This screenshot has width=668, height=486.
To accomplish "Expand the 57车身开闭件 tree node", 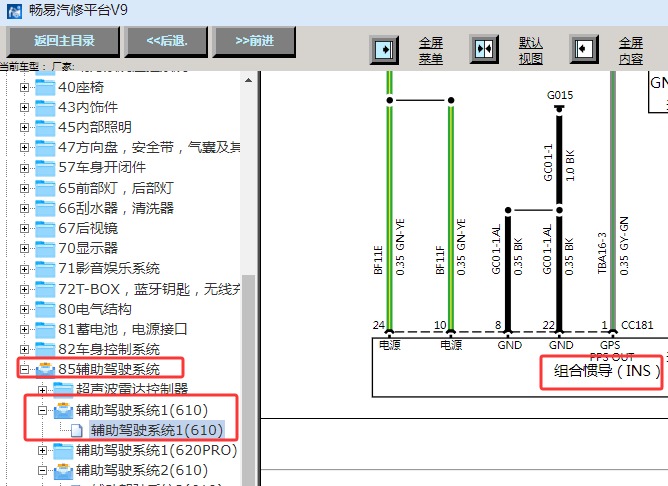I will (24, 168).
